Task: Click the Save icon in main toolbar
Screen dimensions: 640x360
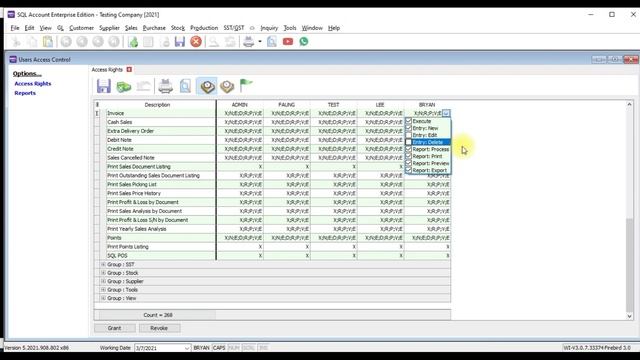Action: click(x=180, y=42)
